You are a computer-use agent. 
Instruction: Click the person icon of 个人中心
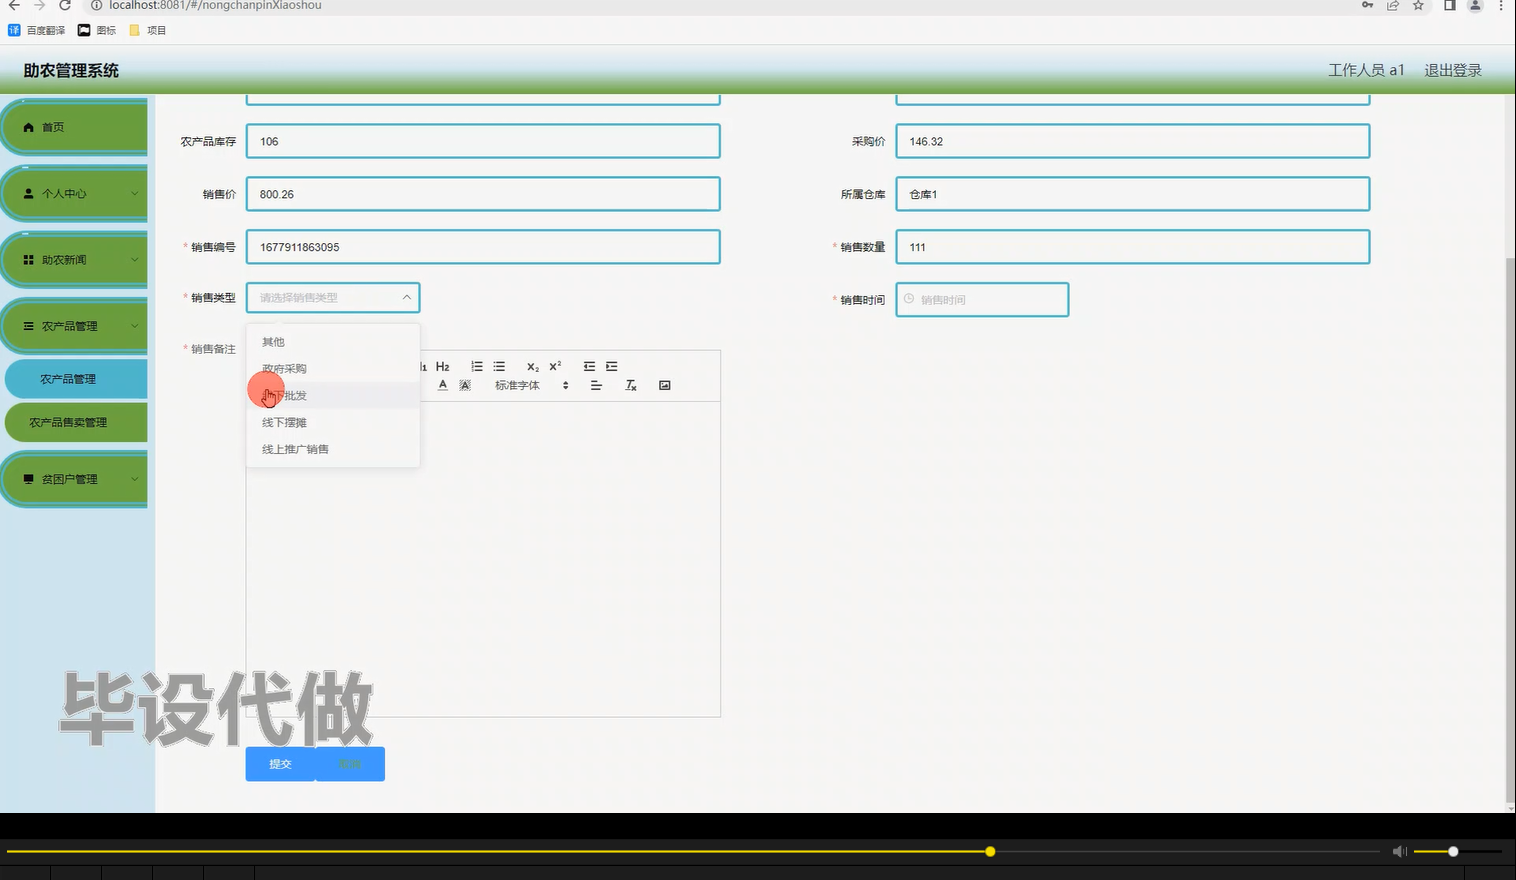coord(28,194)
